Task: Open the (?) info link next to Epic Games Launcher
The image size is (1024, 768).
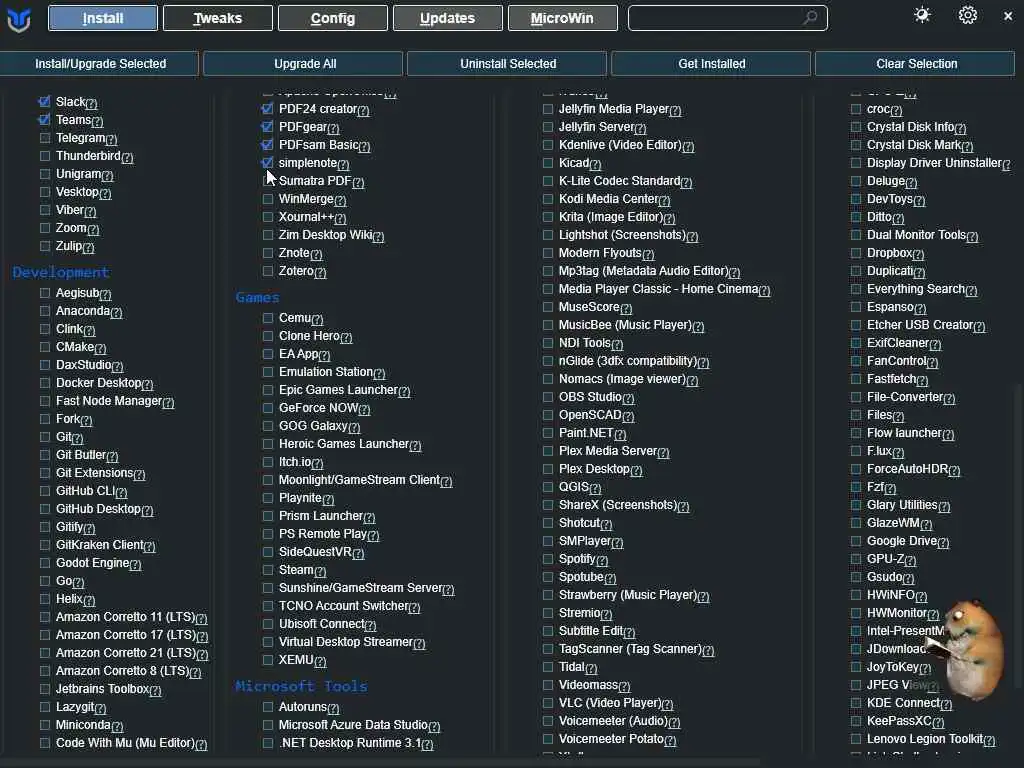Action: [404, 392]
